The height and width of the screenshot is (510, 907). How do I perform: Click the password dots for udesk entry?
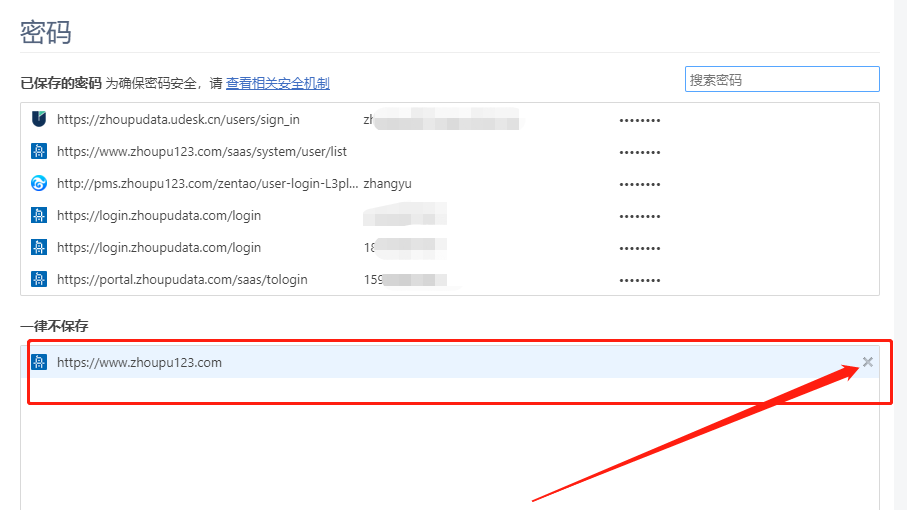click(640, 120)
